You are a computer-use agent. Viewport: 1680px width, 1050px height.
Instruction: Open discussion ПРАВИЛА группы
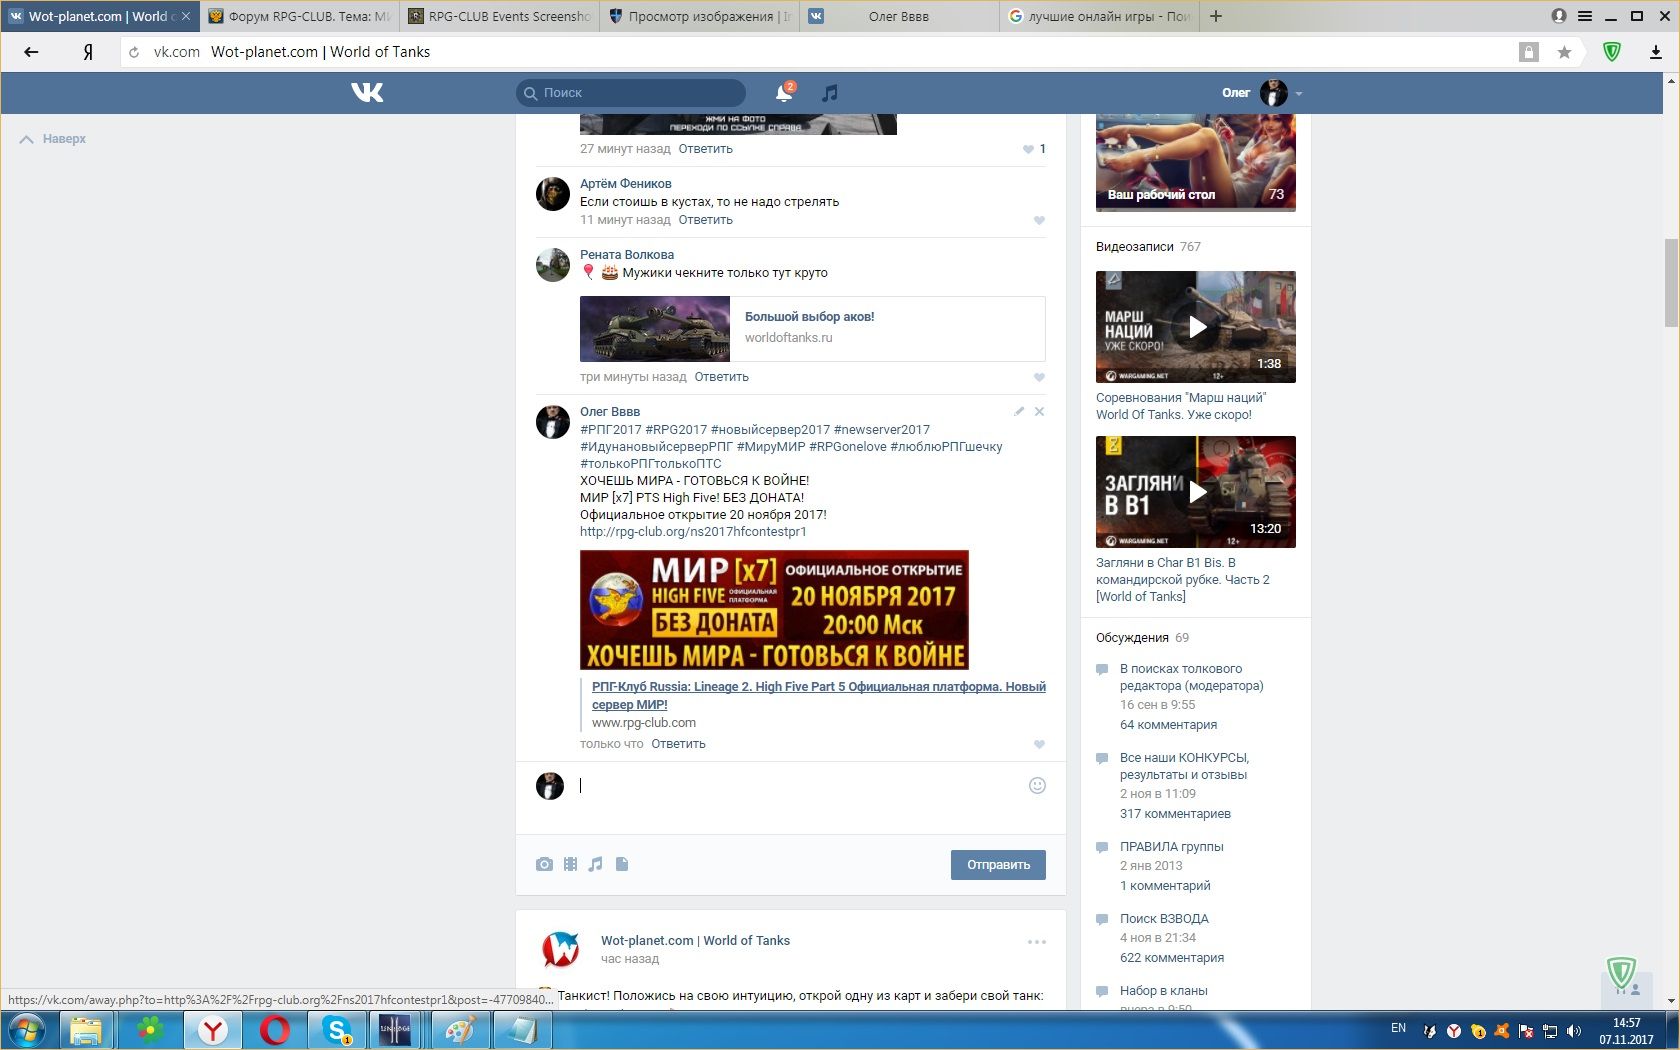click(1172, 847)
